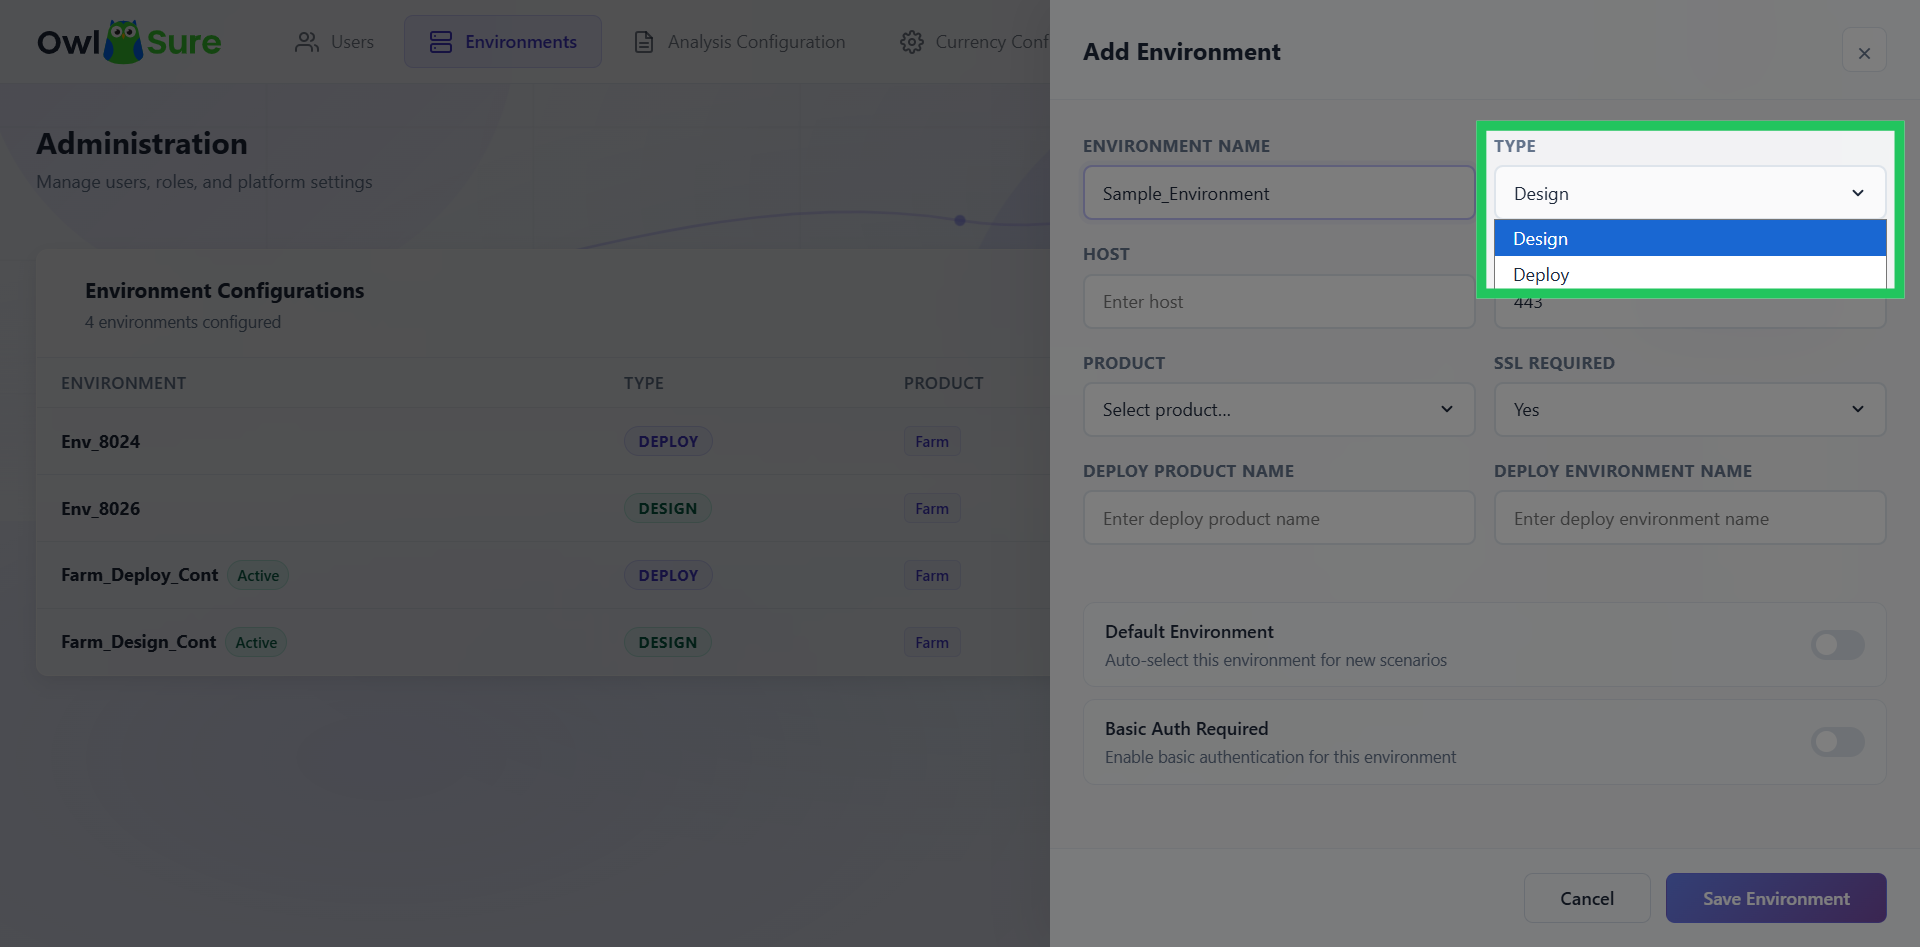This screenshot has height=947, width=1920.
Task: Choose Deploy from the Type list
Action: 1690,274
